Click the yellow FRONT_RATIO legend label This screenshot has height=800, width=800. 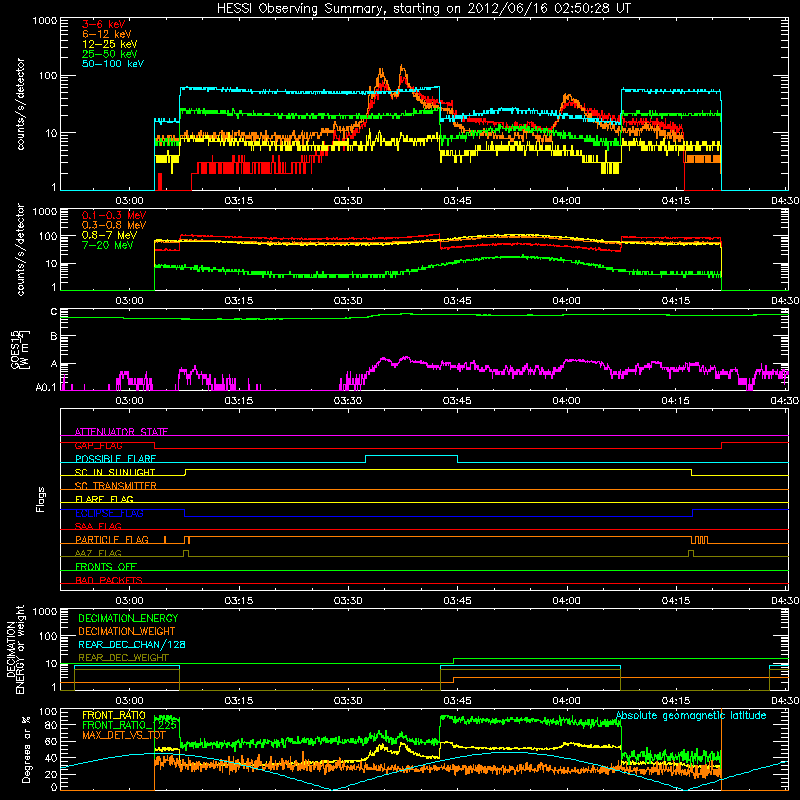[x=114, y=715]
